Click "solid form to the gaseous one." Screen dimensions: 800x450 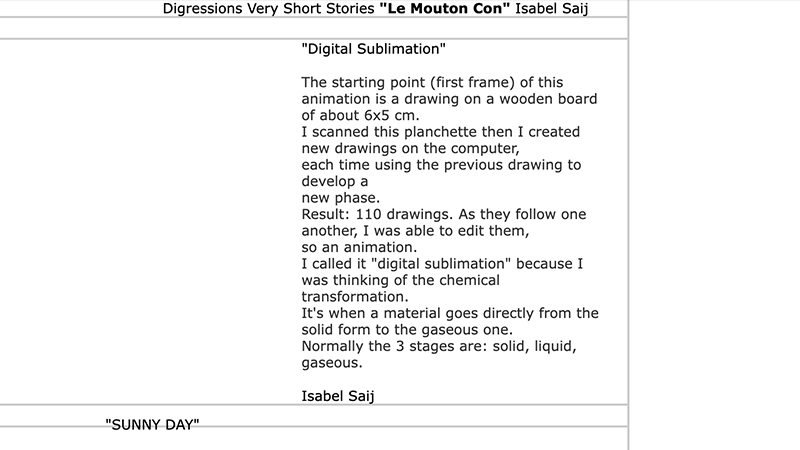tap(411, 330)
